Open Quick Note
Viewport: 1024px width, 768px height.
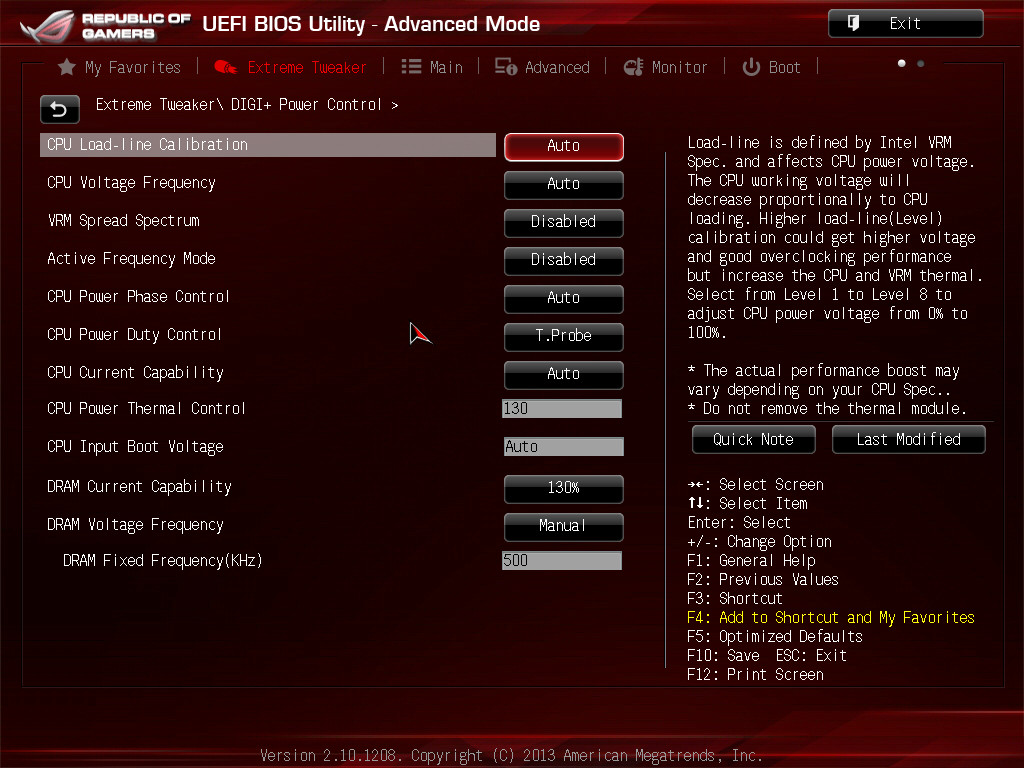[754, 440]
